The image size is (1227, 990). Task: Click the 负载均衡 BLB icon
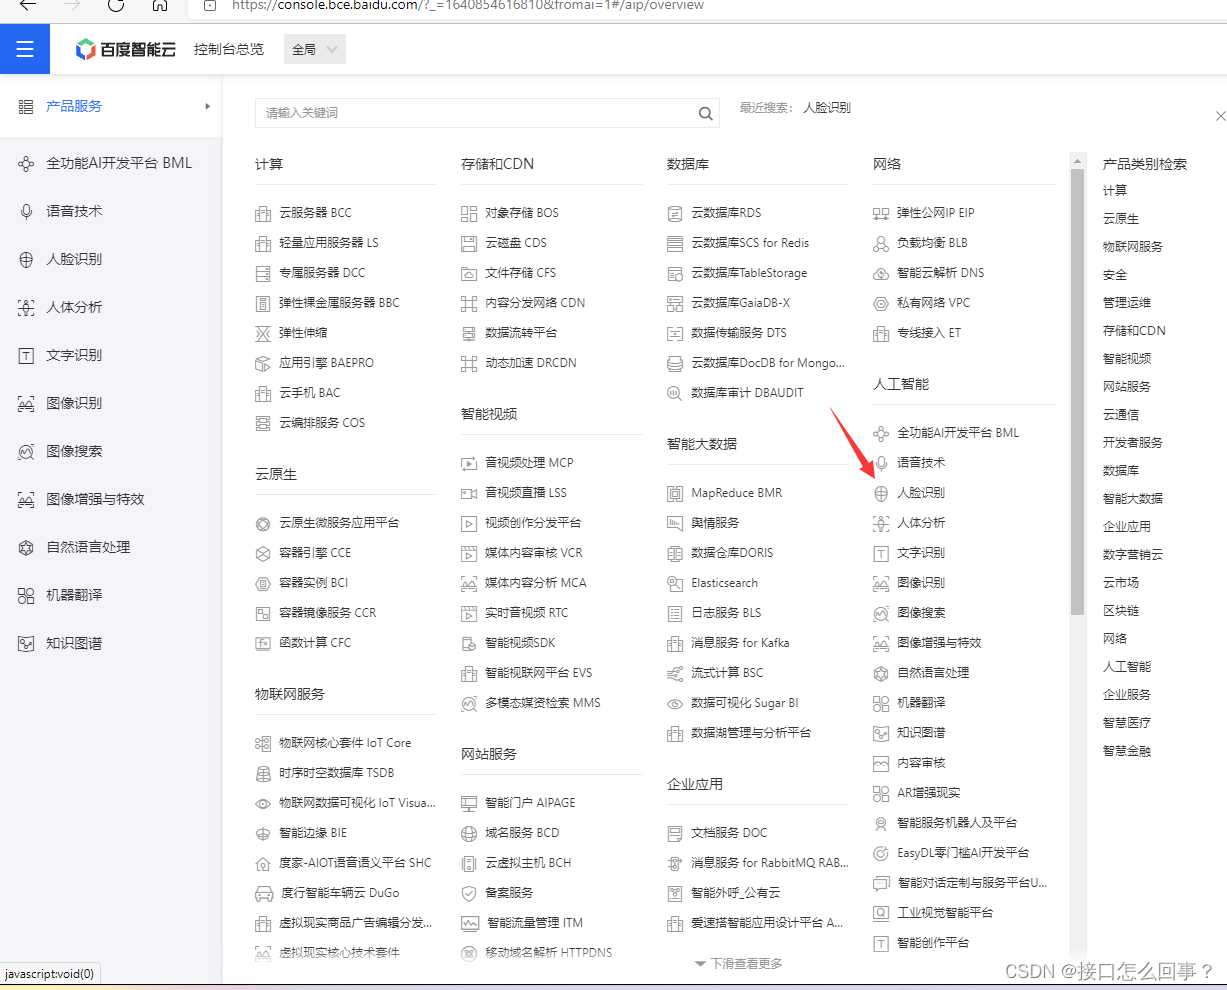point(881,243)
